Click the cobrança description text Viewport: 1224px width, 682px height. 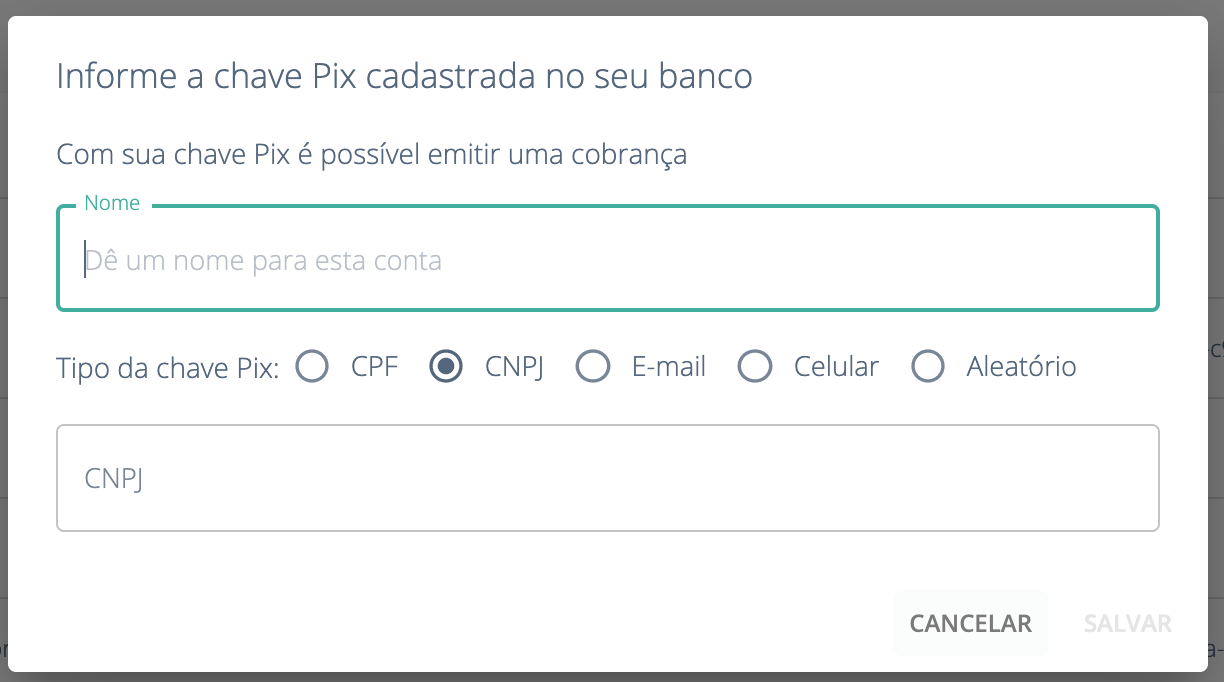(371, 153)
